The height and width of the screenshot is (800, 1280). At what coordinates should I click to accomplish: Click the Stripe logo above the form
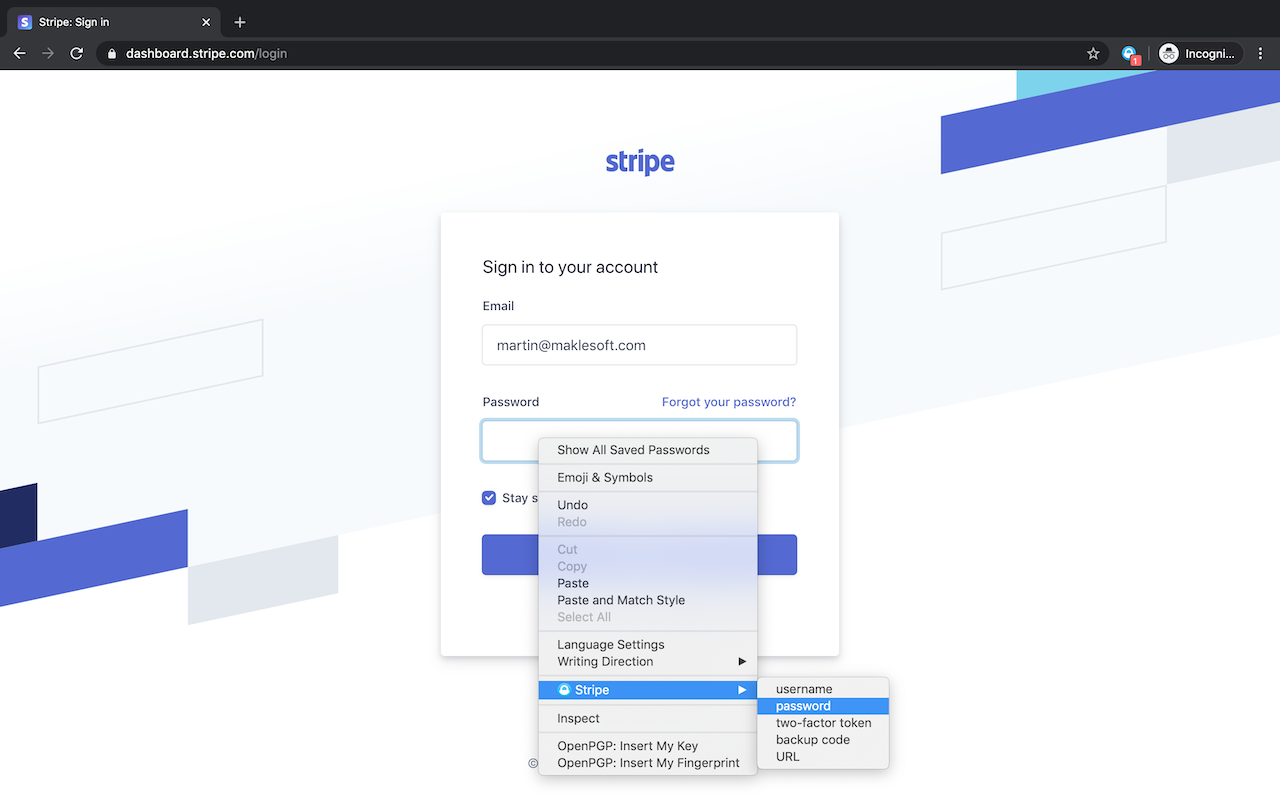(640, 162)
